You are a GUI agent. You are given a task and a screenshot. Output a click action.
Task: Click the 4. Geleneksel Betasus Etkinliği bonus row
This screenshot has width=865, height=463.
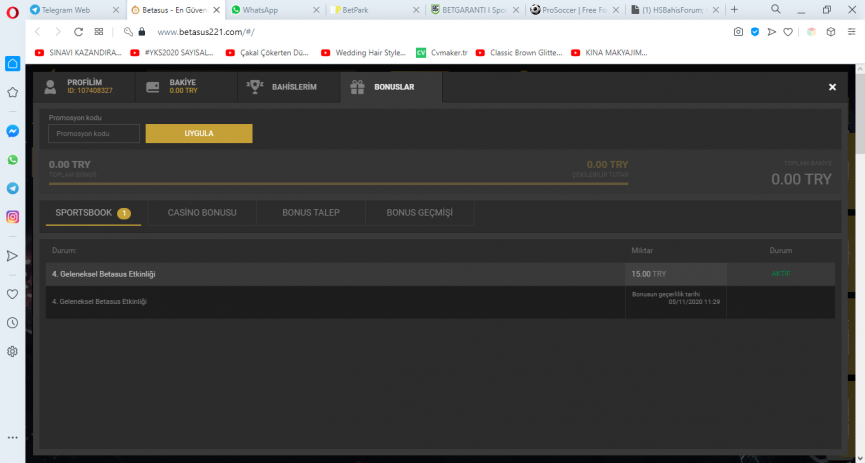coord(440,274)
